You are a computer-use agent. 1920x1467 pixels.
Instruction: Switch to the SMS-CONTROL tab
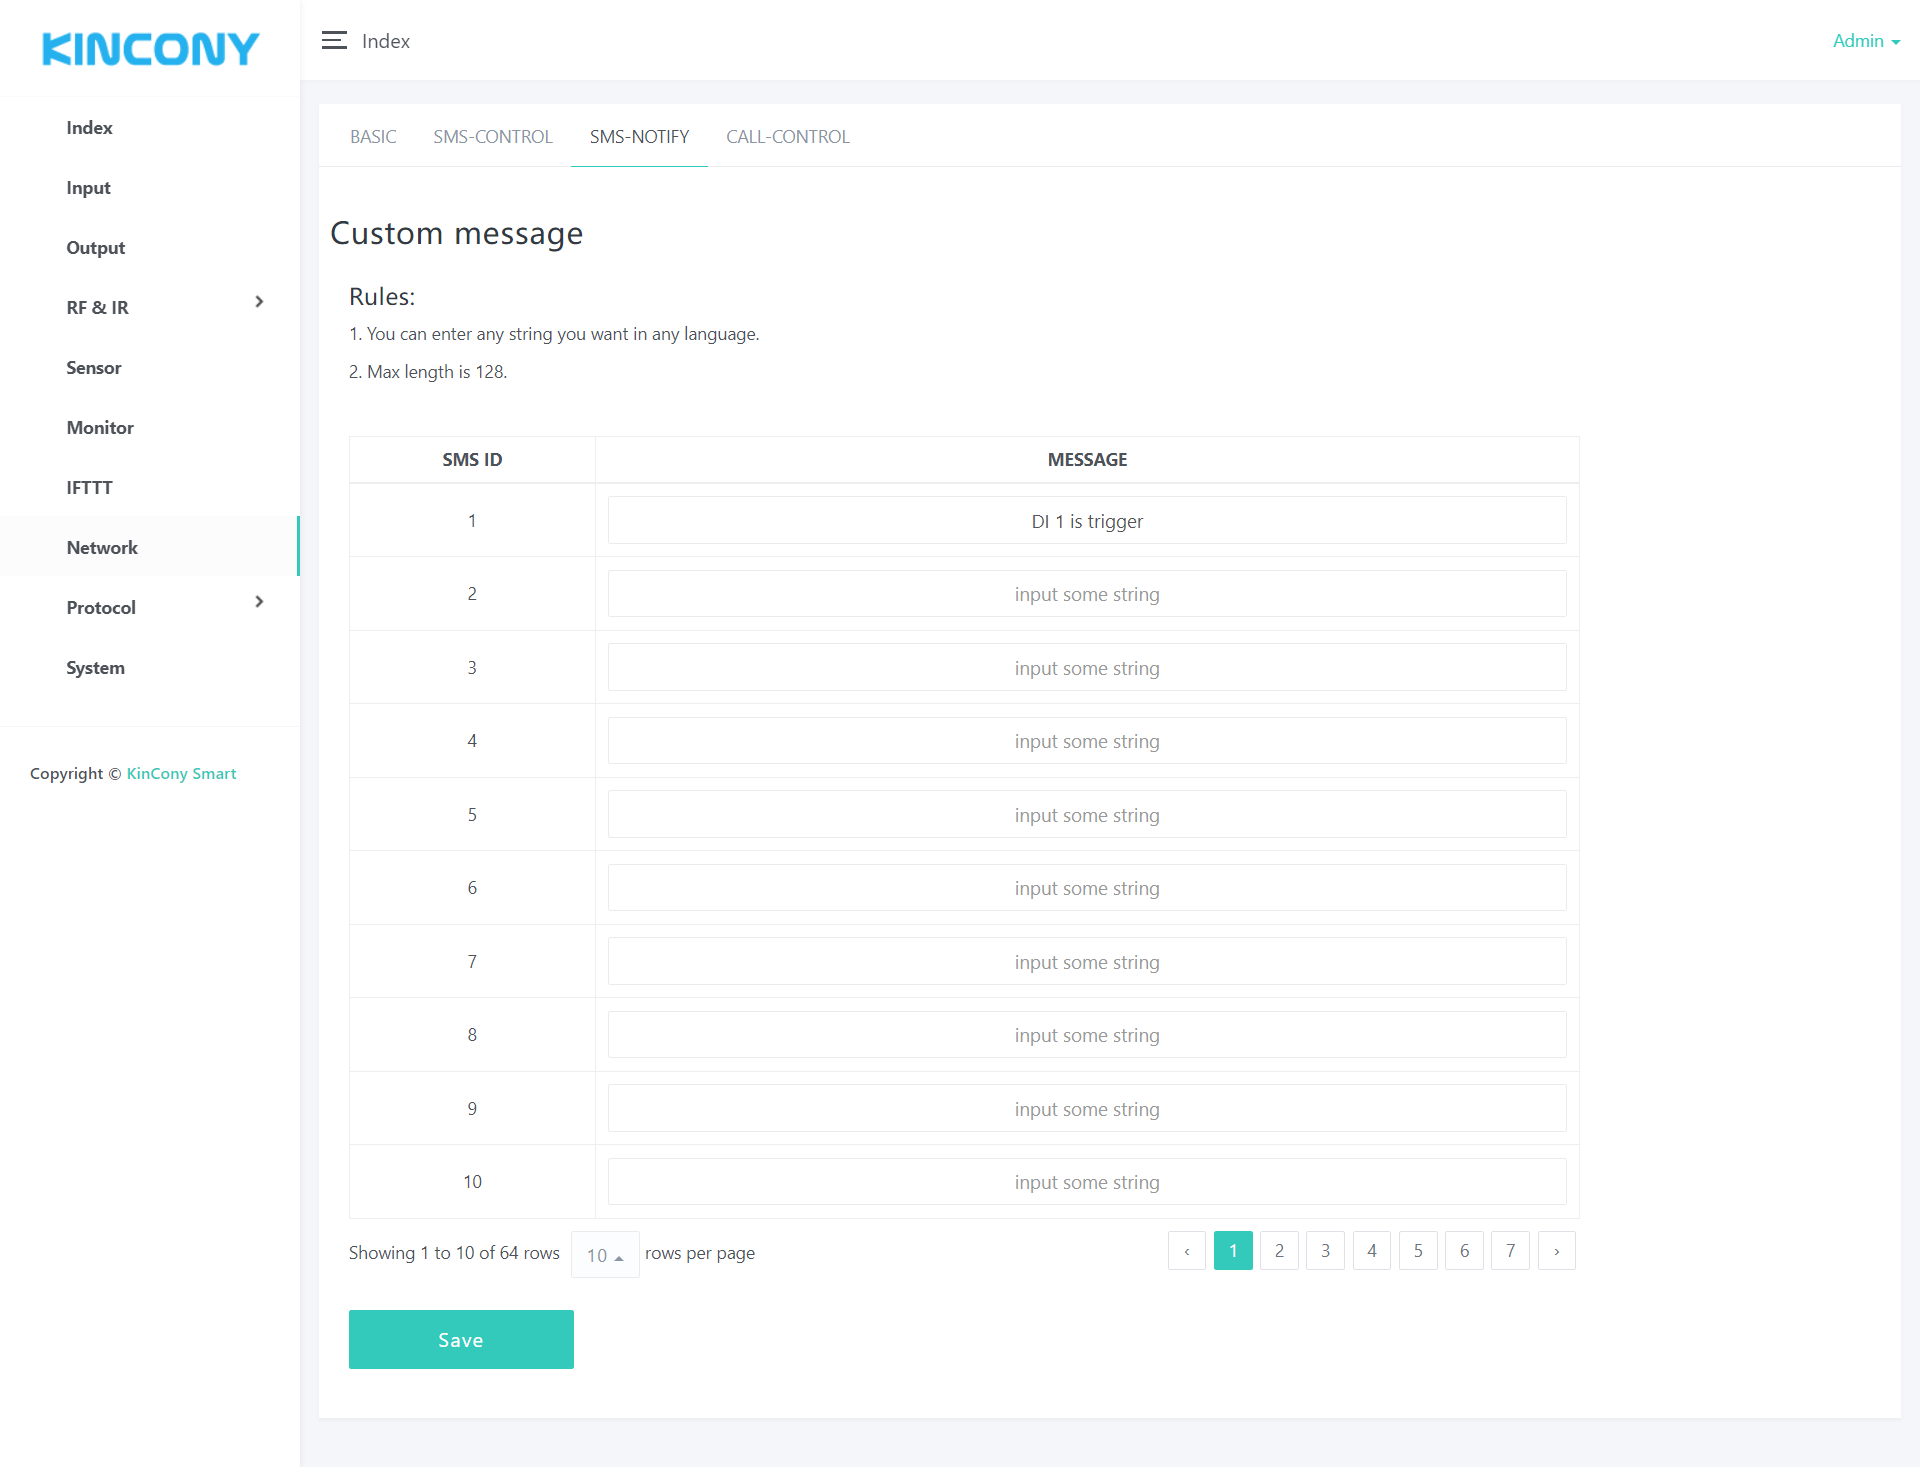click(492, 137)
